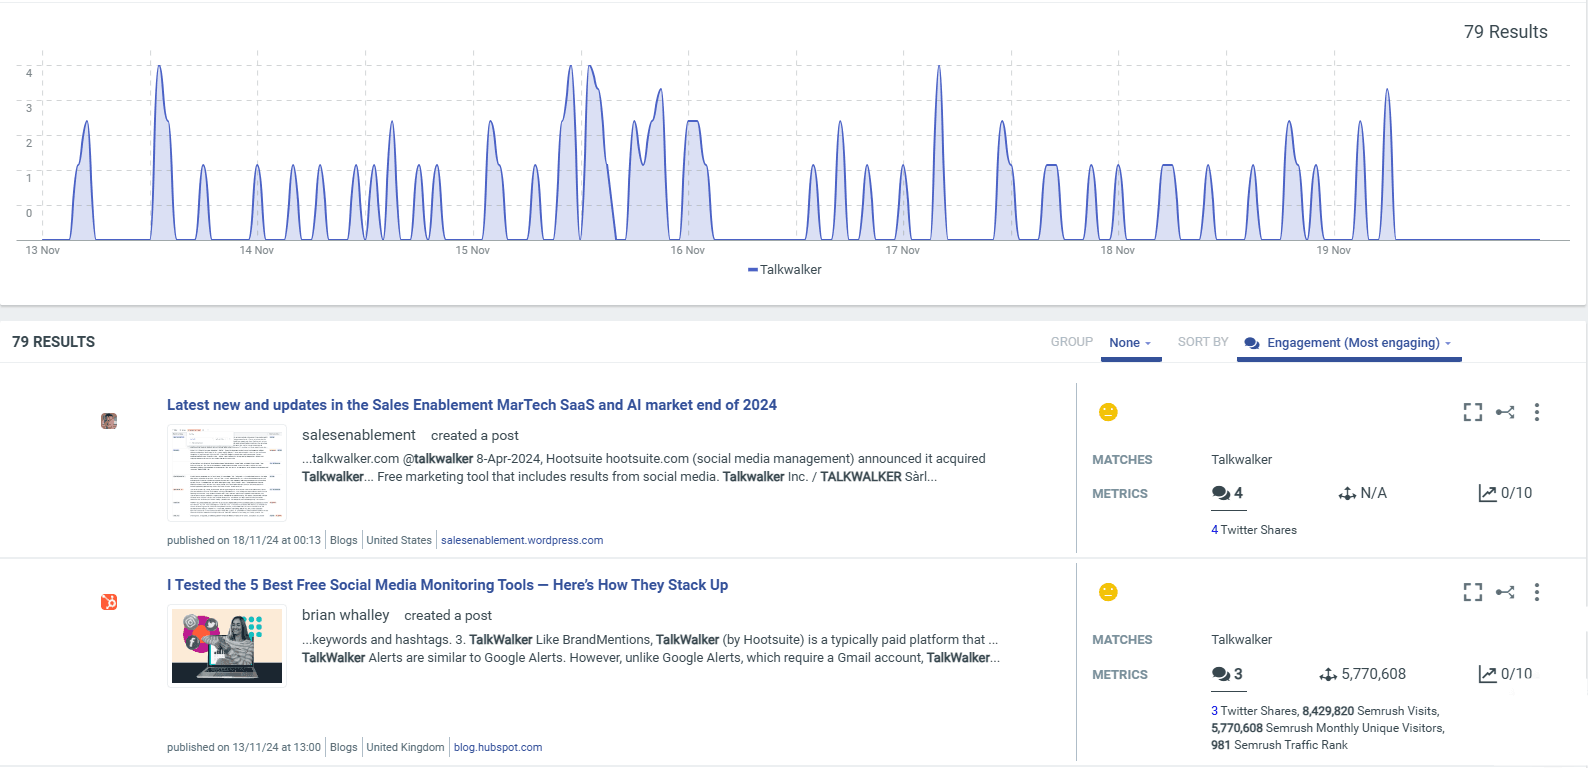Click share icon on salesenablement result
This screenshot has height=768, width=1588.
(1505, 412)
